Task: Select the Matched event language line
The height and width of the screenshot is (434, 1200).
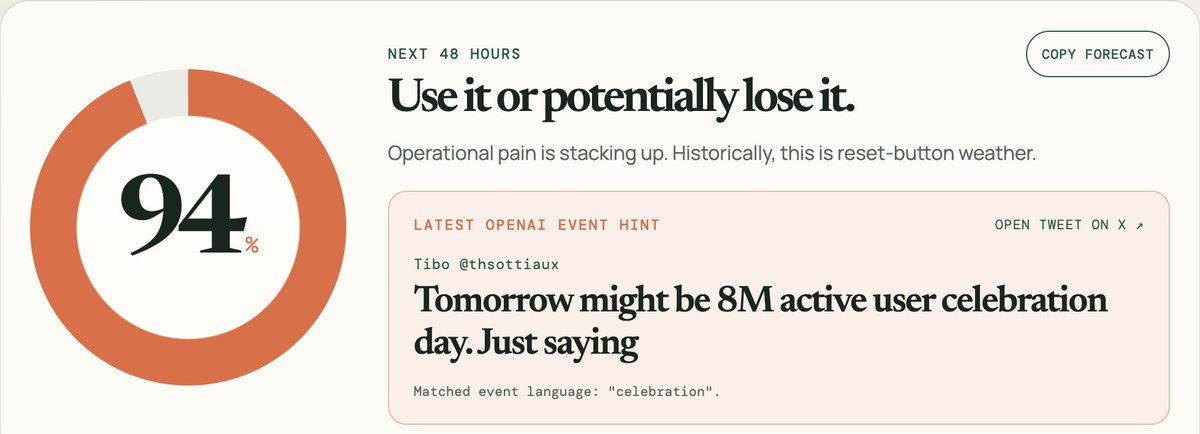Action: pos(566,391)
